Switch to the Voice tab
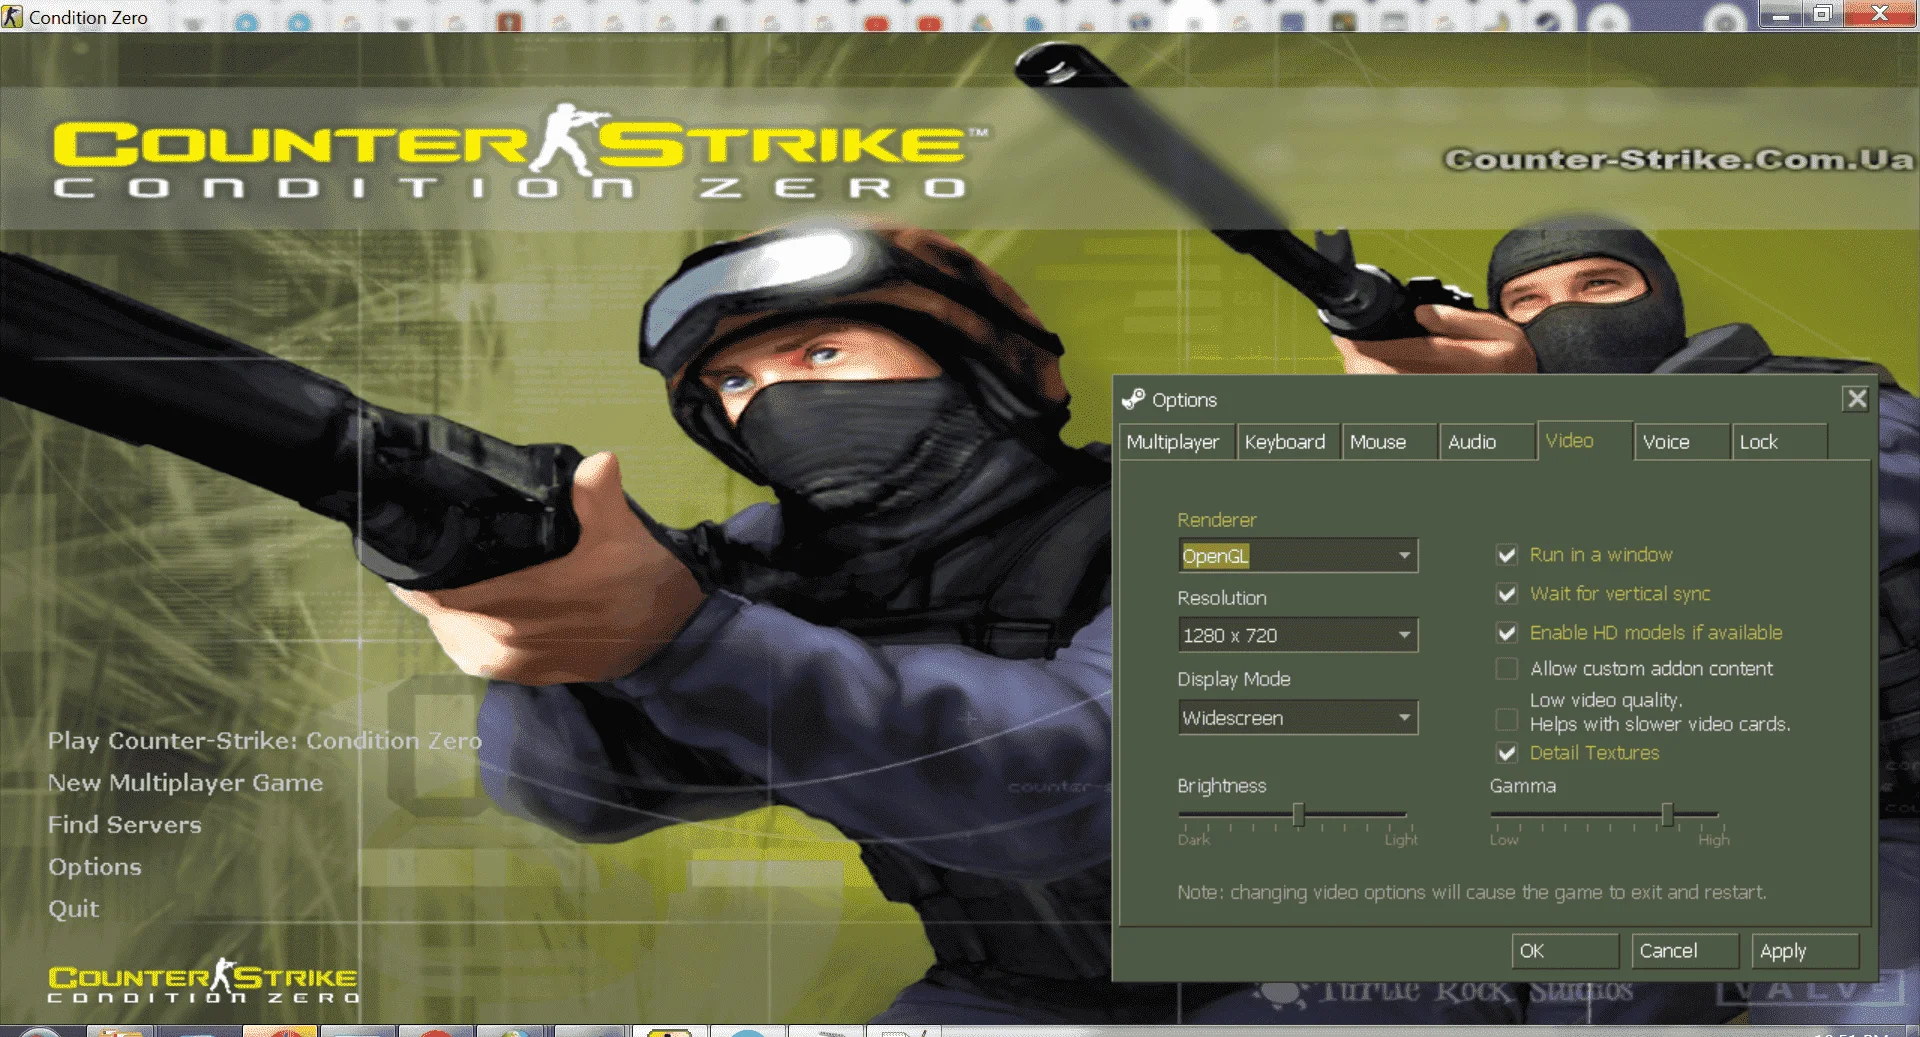1920x1037 pixels. [x=1682, y=442]
